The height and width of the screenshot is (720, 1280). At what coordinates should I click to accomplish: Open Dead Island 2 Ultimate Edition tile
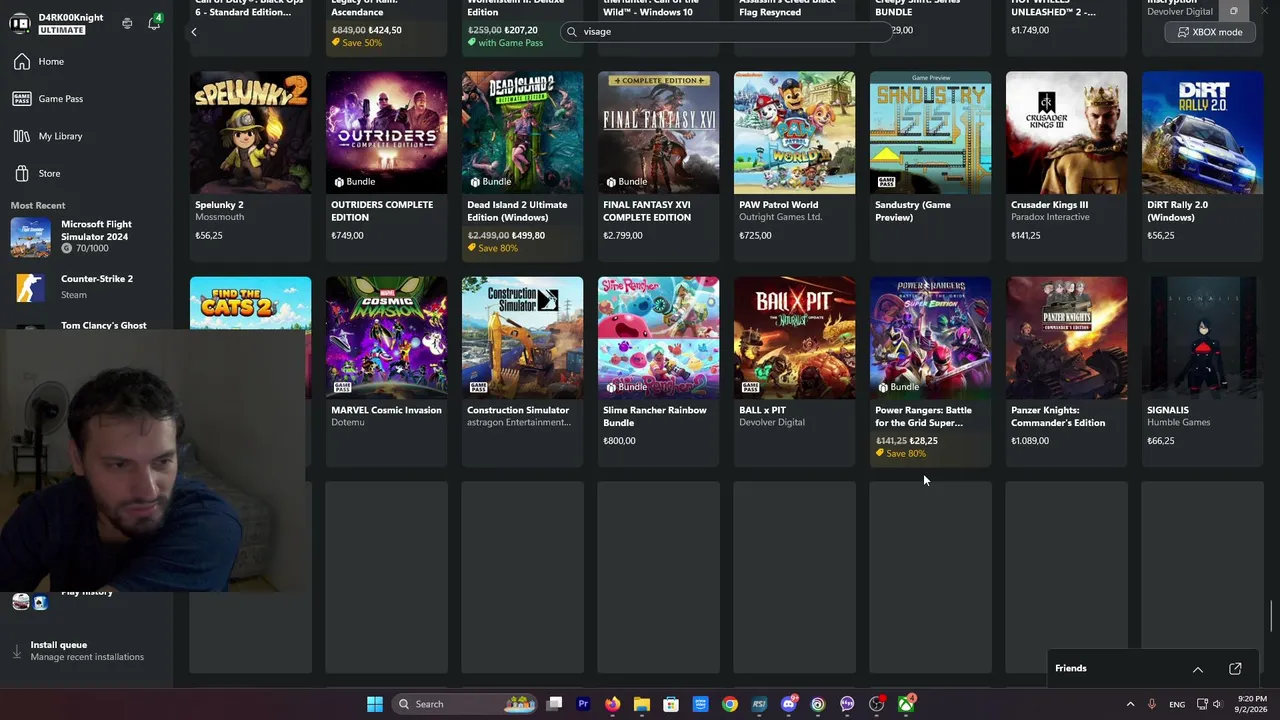(522, 166)
